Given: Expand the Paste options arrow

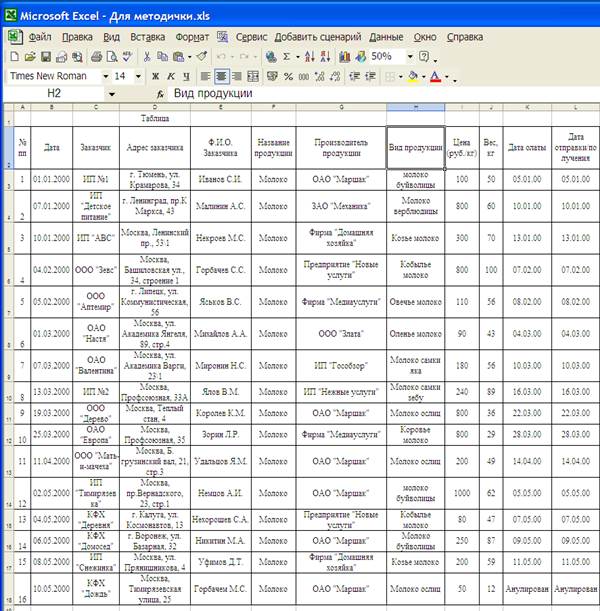Looking at the screenshot, I should (x=190, y=57).
